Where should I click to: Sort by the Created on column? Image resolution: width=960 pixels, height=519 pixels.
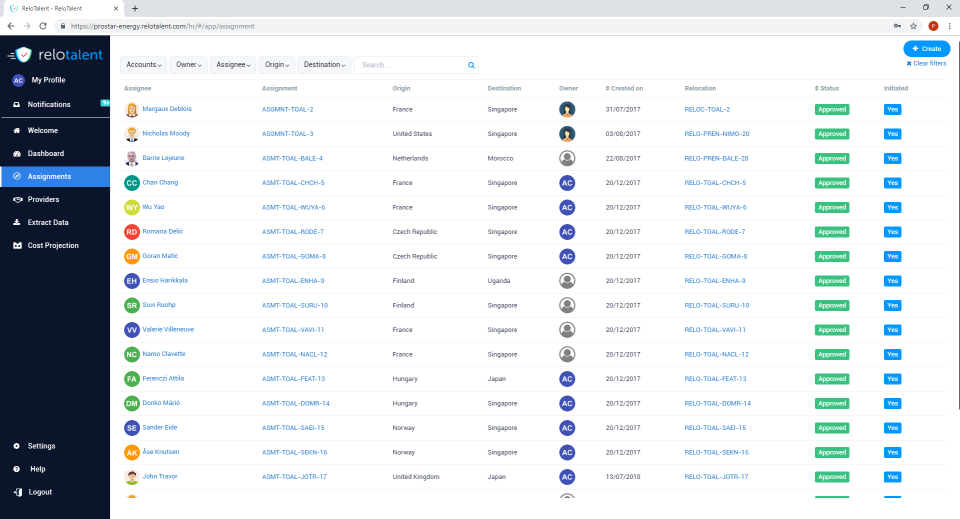click(x=624, y=89)
